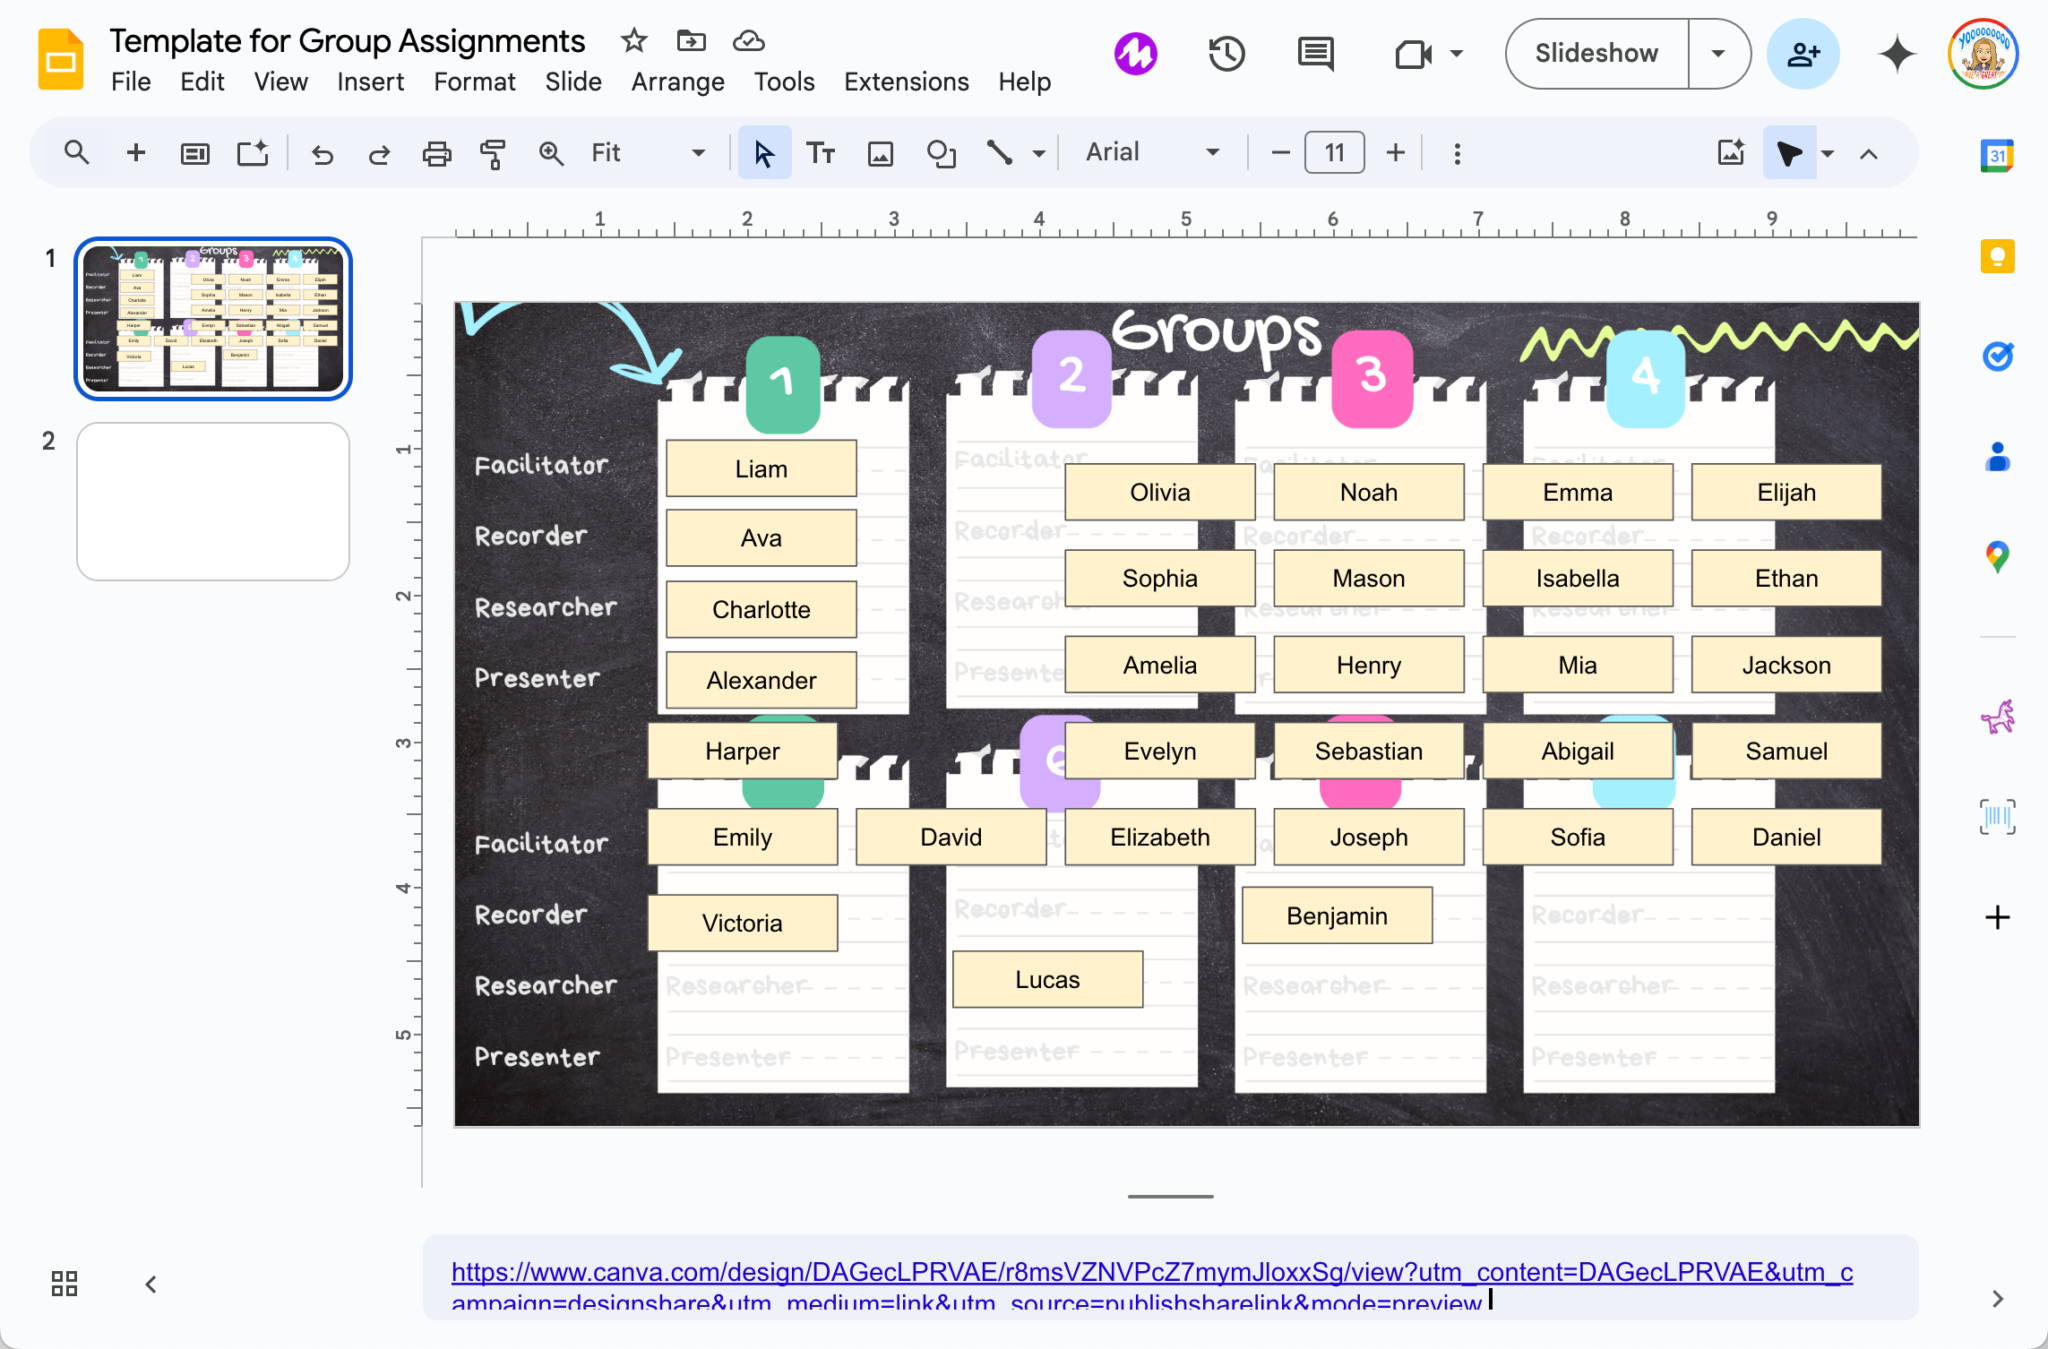Collapse the filmstrip panel arrow

tap(150, 1284)
